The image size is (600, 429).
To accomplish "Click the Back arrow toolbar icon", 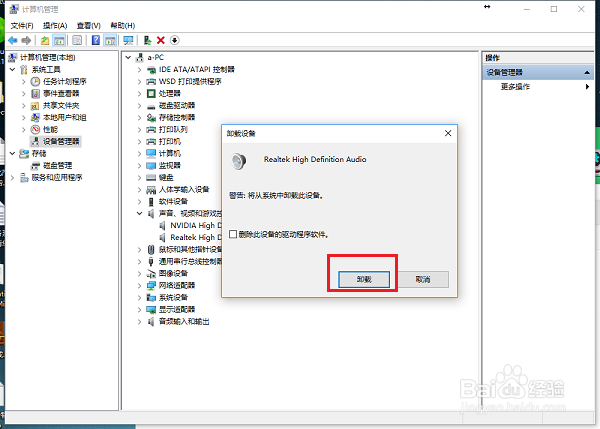I will (13, 40).
